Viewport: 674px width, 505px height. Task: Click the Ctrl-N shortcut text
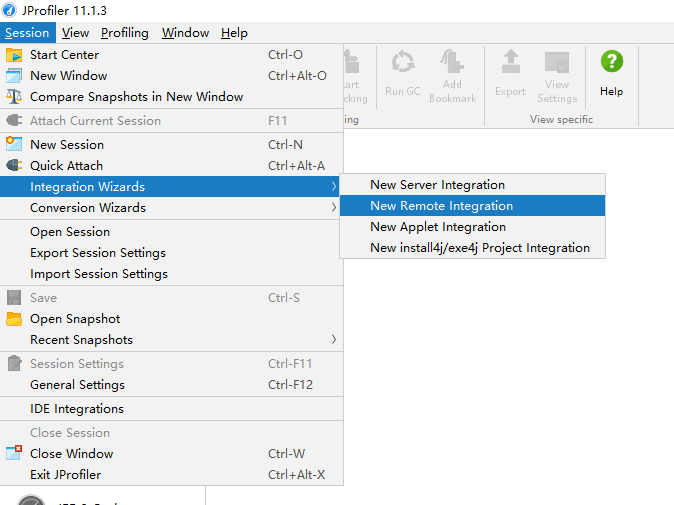pyautogui.click(x=285, y=144)
